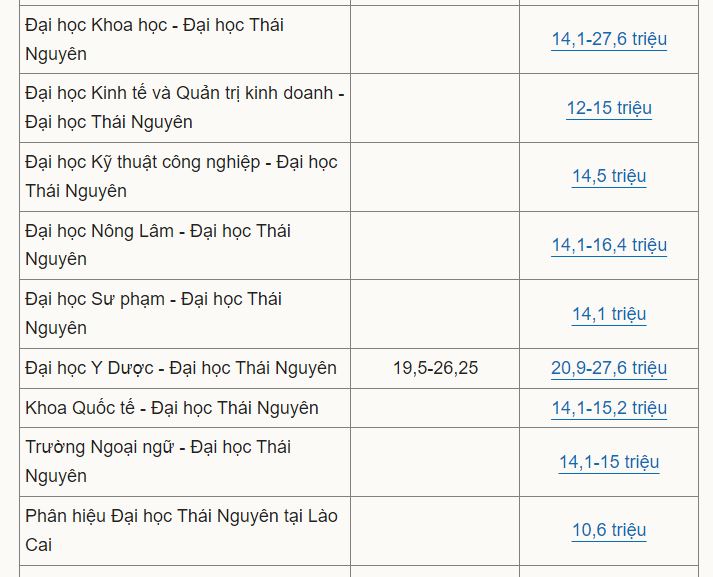Click the Đại học Y Dược name cell
Viewport: 713px width, 577px height.
click(185, 368)
